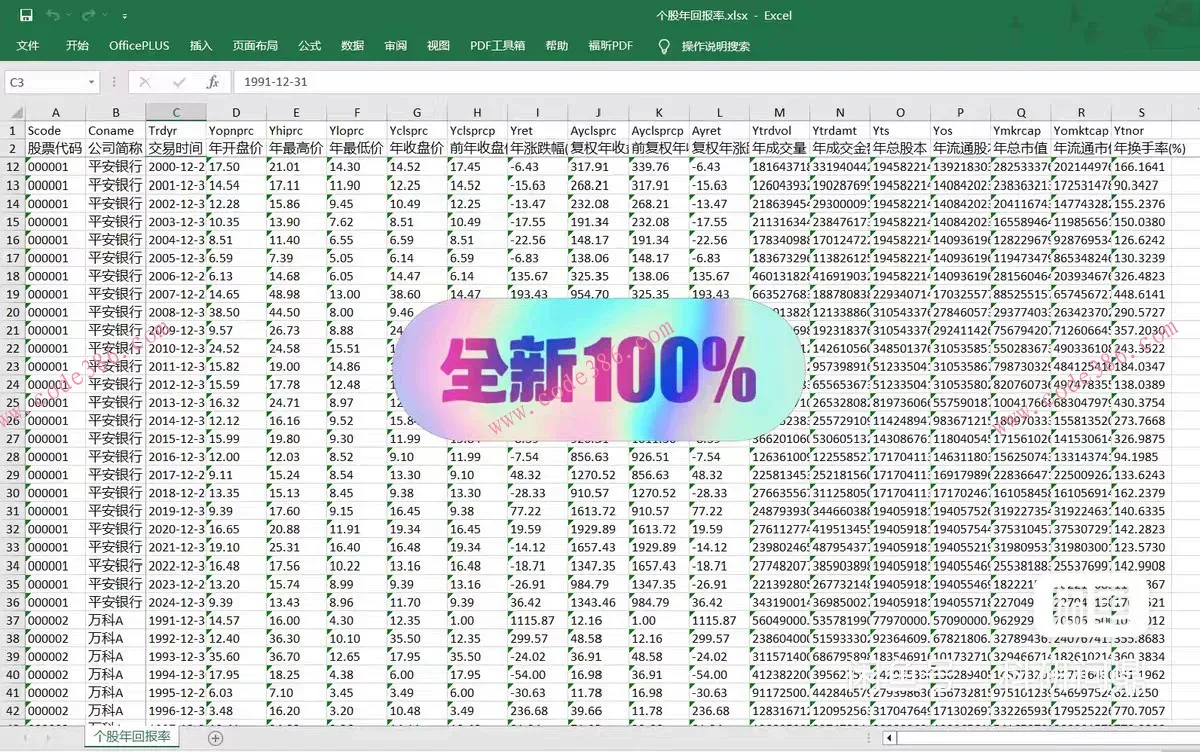This screenshot has height=752, width=1200.
Task: Click cell 2000-12-2 in row 12
Action: 176,167
